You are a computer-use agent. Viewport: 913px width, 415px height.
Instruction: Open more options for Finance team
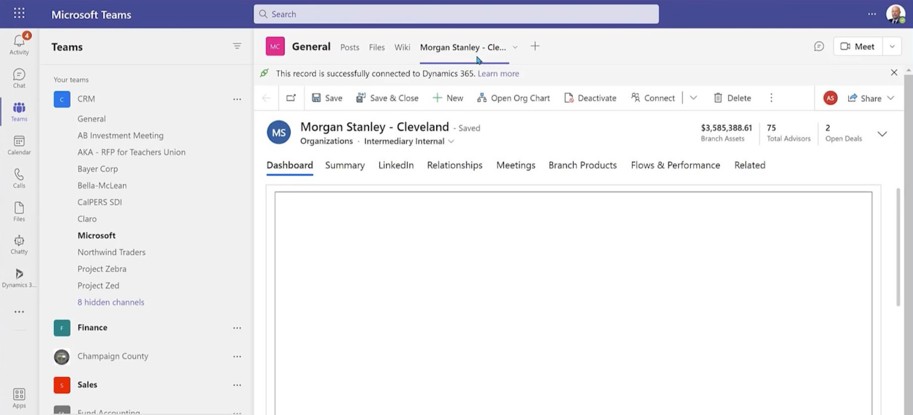click(x=237, y=328)
